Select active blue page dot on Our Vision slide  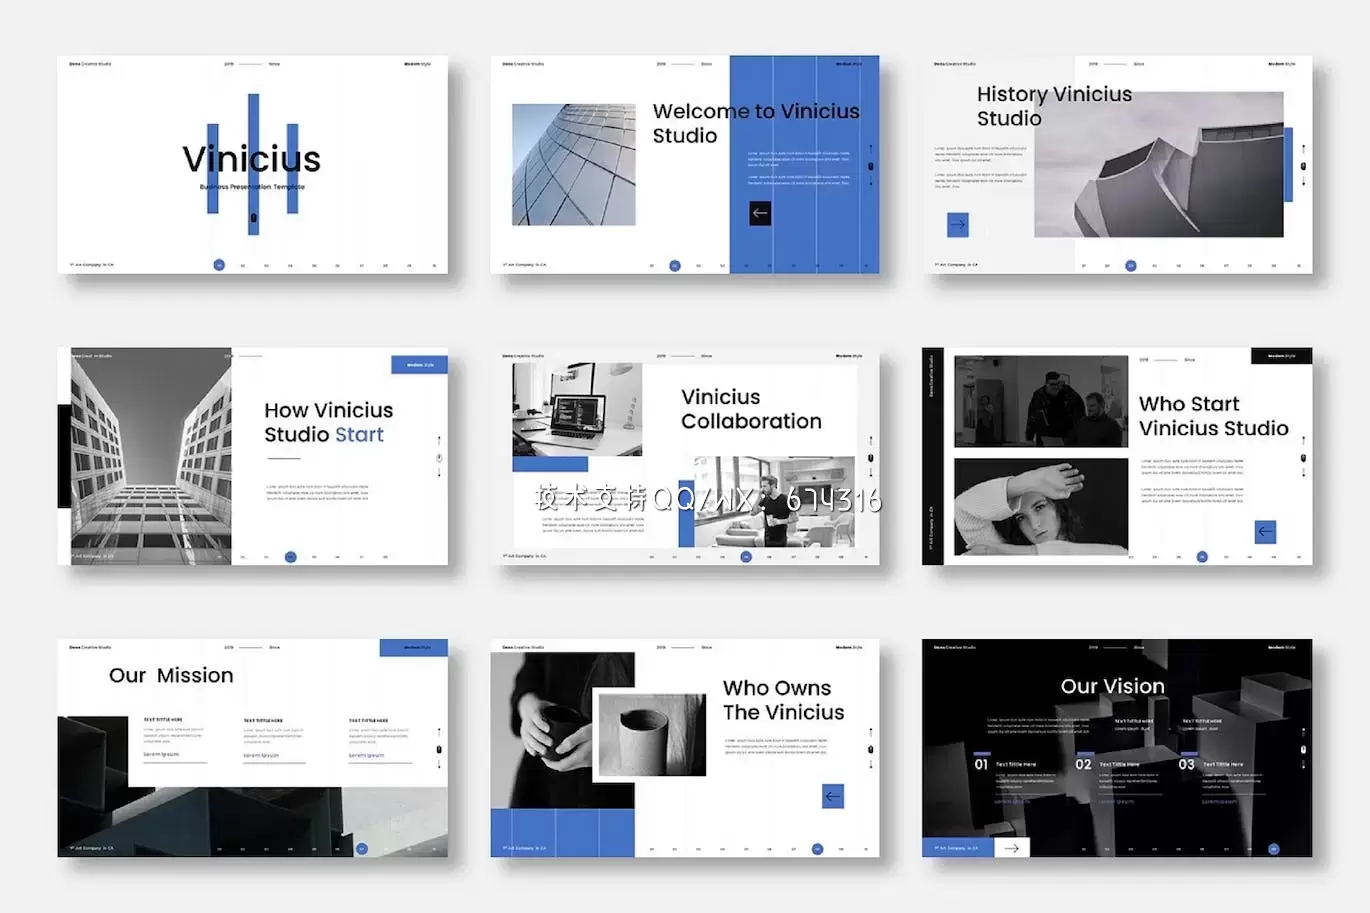(x=1273, y=849)
